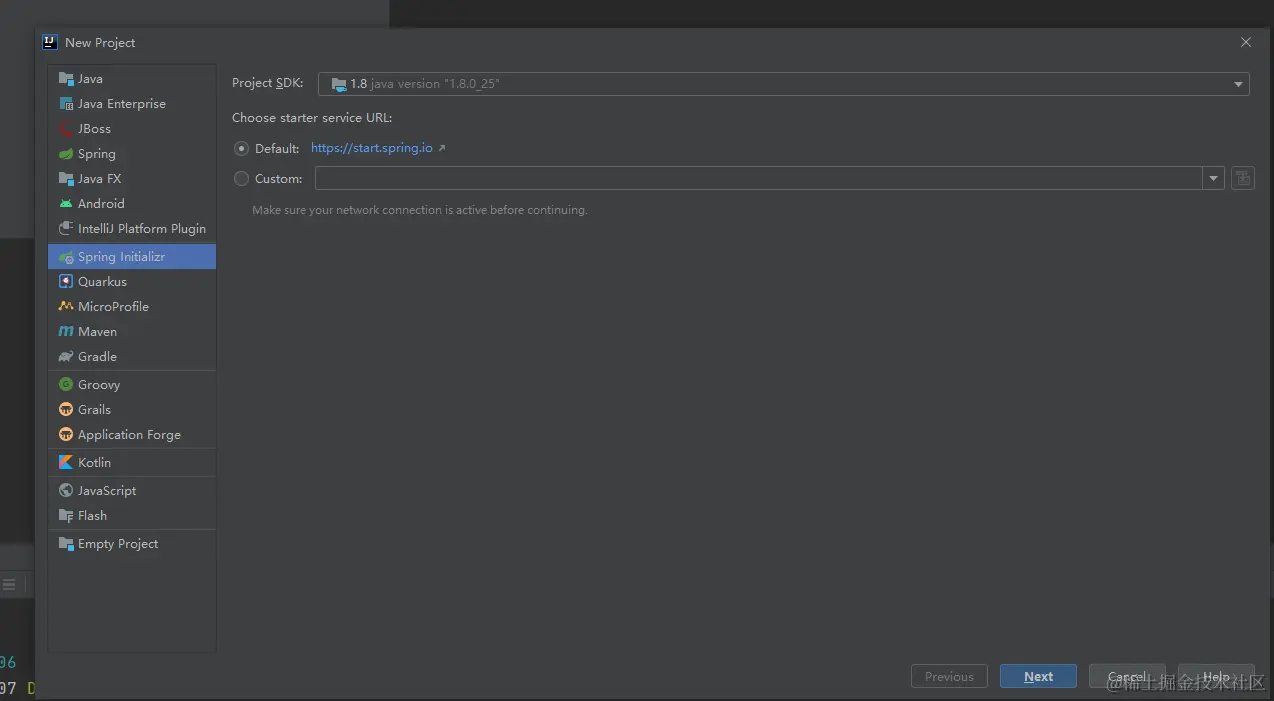Select the Flash list entry
This screenshot has height=701, width=1274.
click(132, 516)
